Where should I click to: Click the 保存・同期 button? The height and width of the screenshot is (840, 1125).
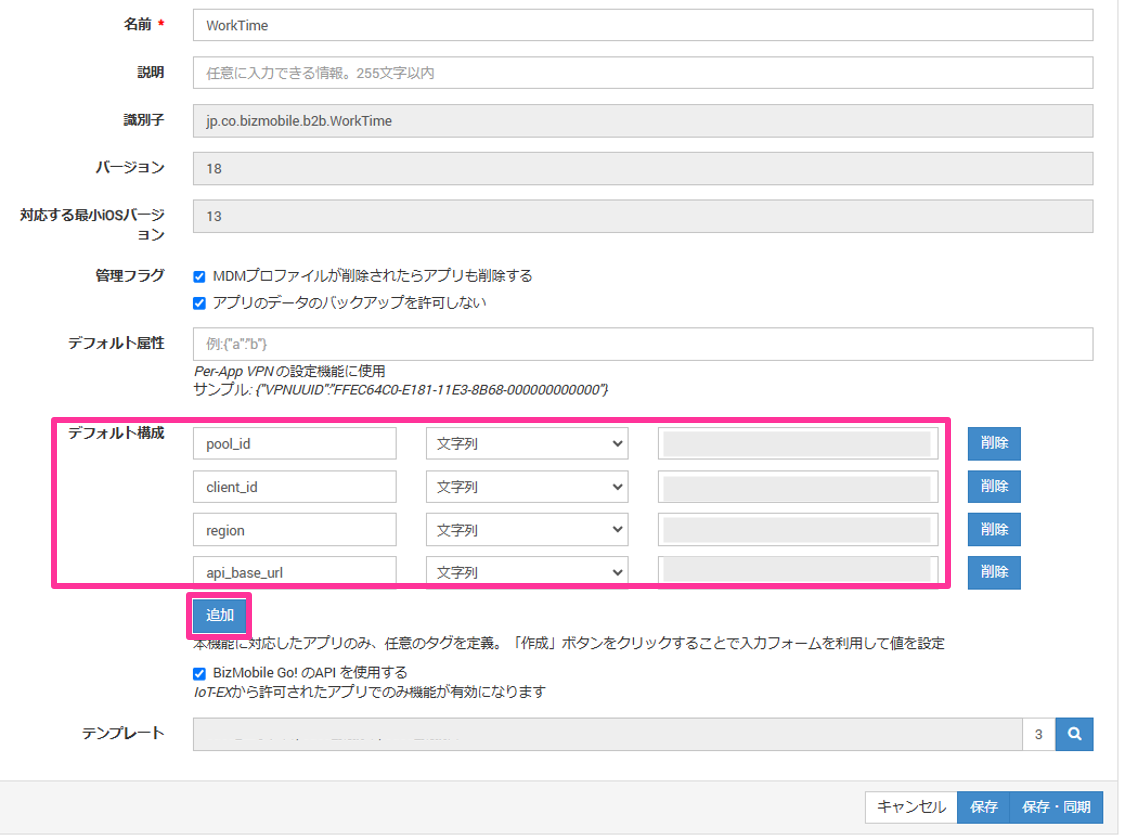[1057, 806]
